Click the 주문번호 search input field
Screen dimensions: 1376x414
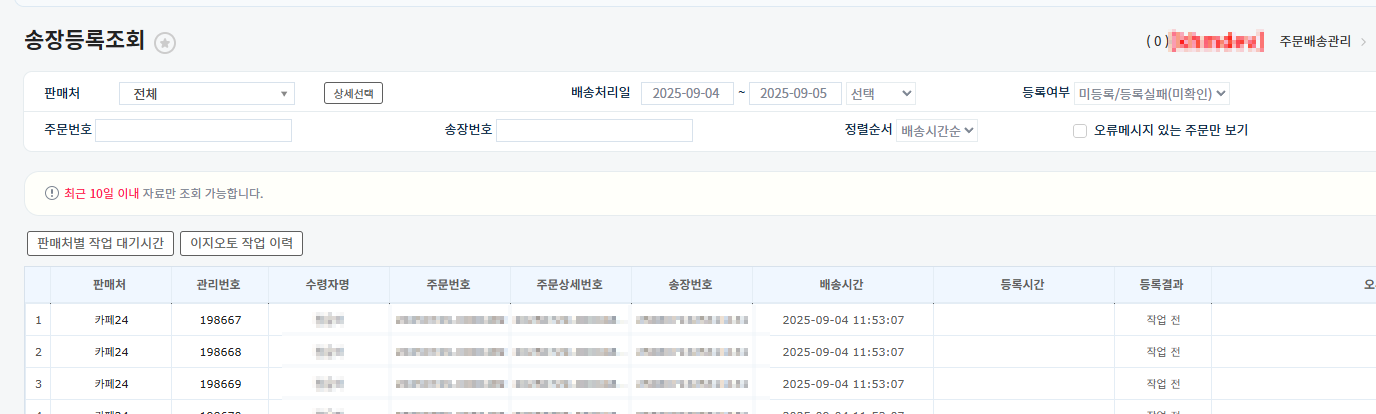coord(193,131)
